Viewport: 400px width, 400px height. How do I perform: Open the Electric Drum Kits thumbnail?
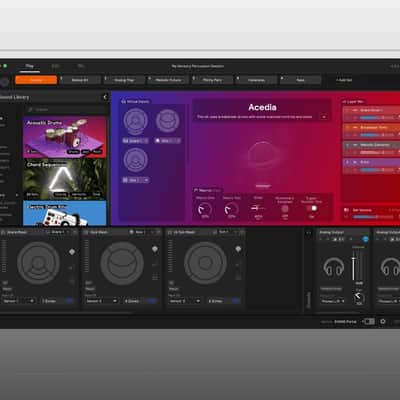(x=65, y=213)
